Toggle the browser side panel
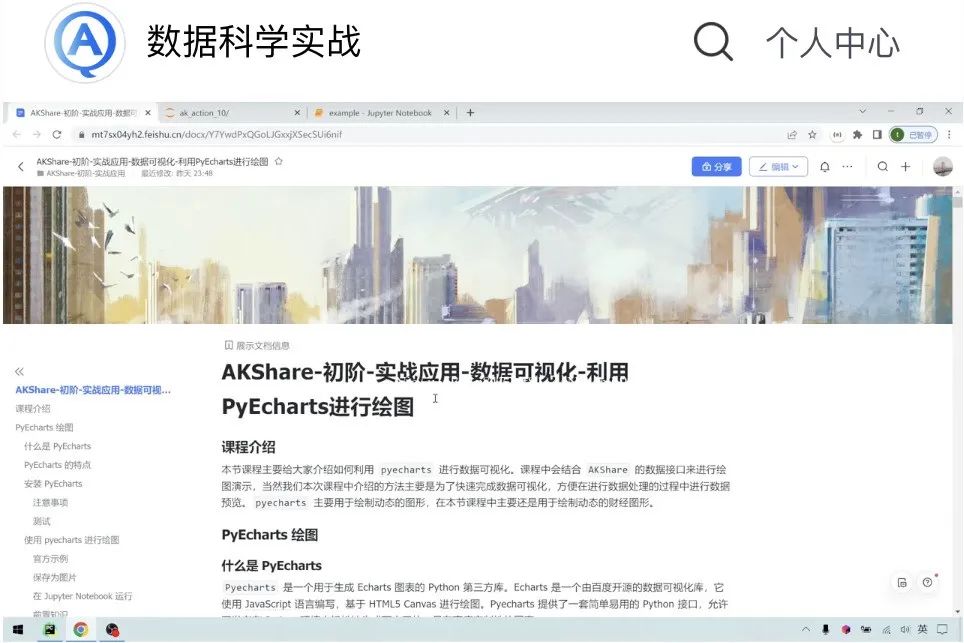 (877, 135)
